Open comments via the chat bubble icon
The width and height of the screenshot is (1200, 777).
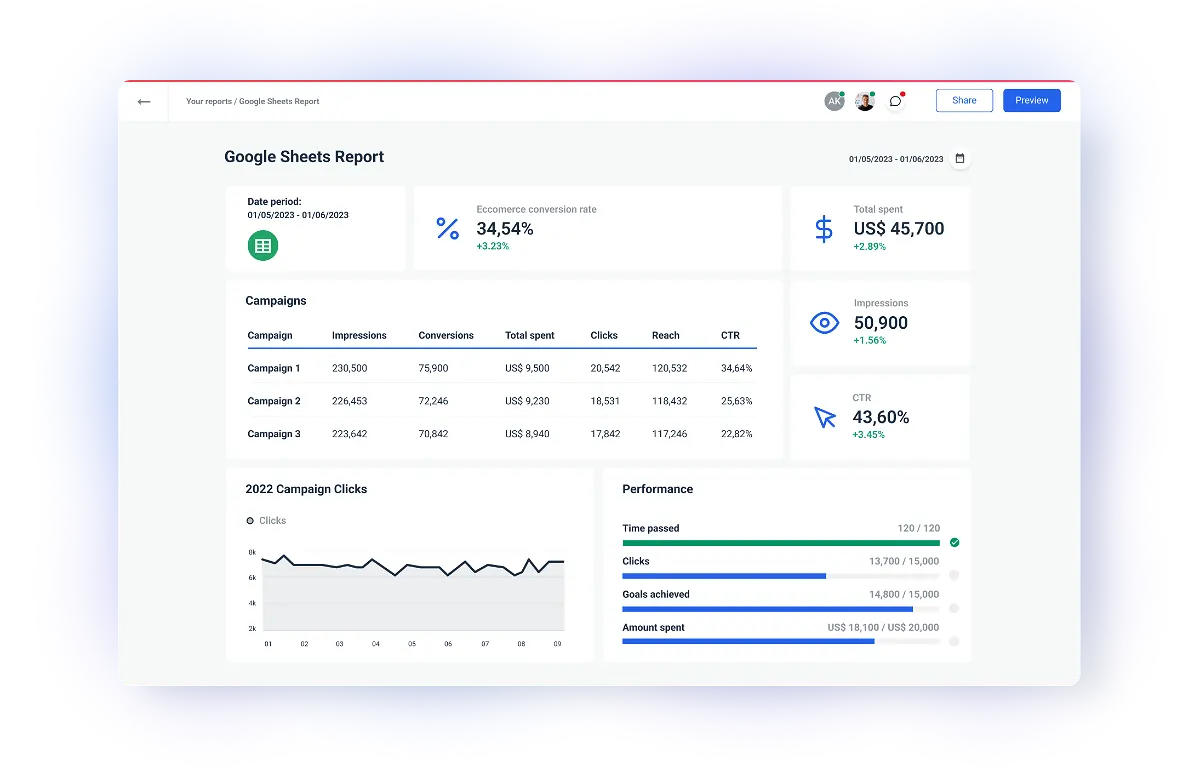(895, 100)
